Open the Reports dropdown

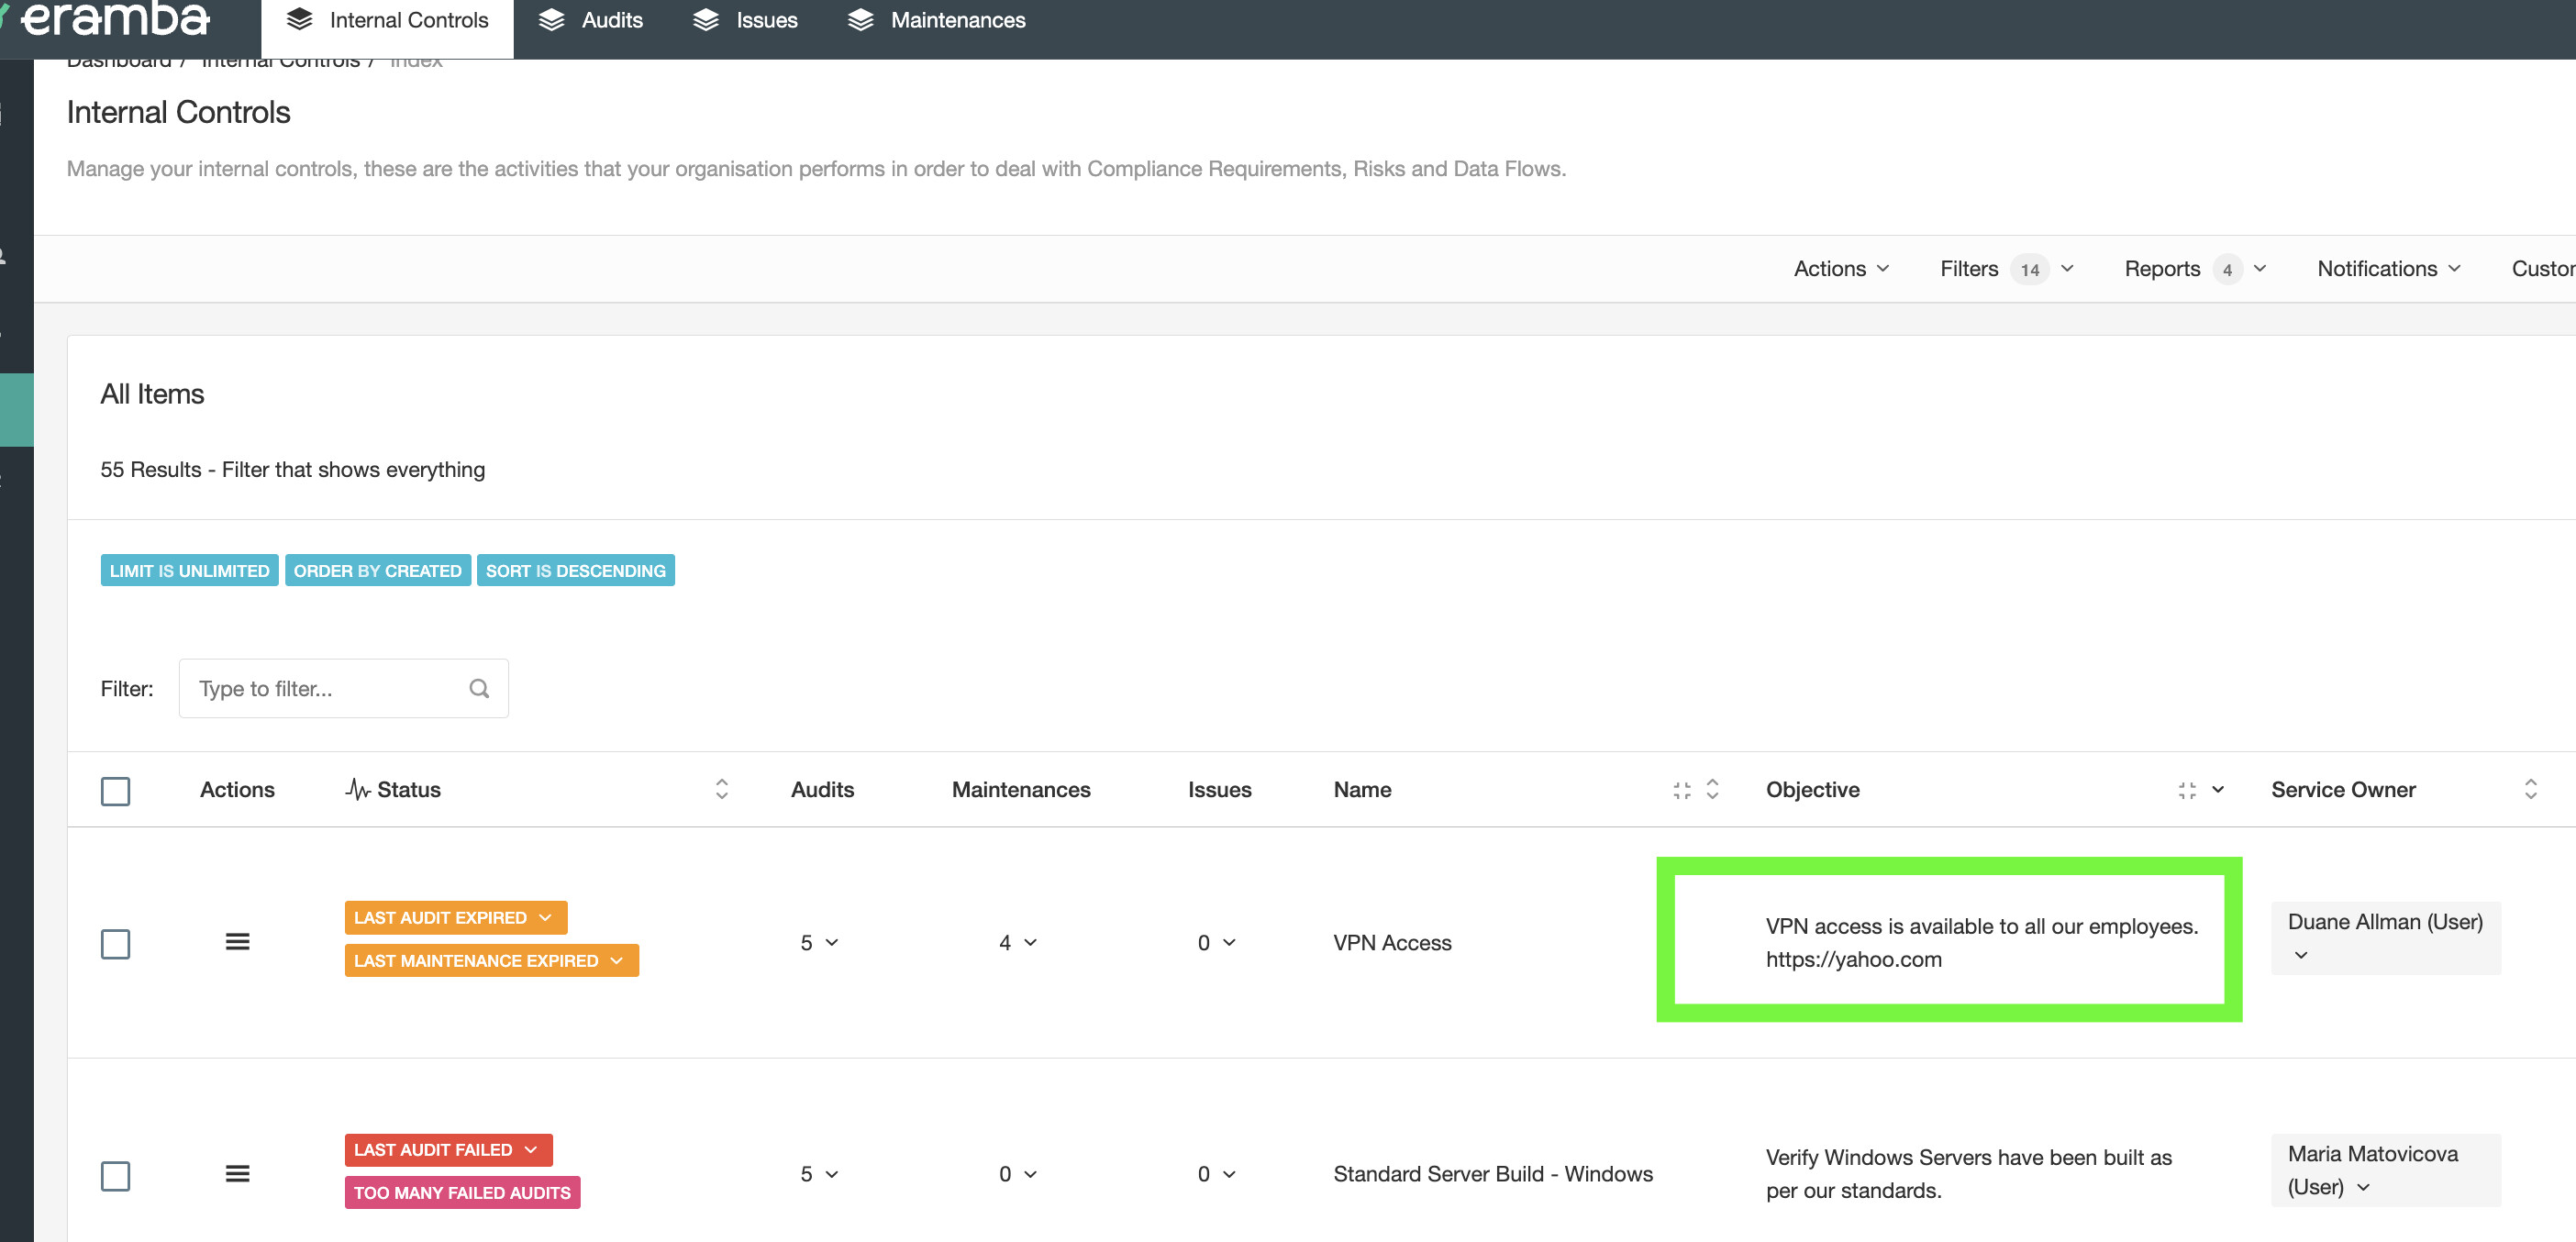click(2195, 268)
